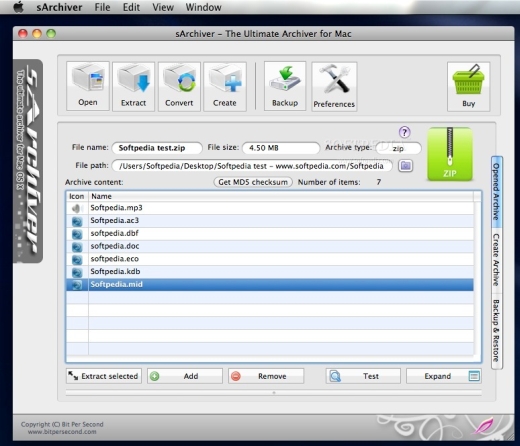
Task: Open the Edit menu
Action: [131, 7]
